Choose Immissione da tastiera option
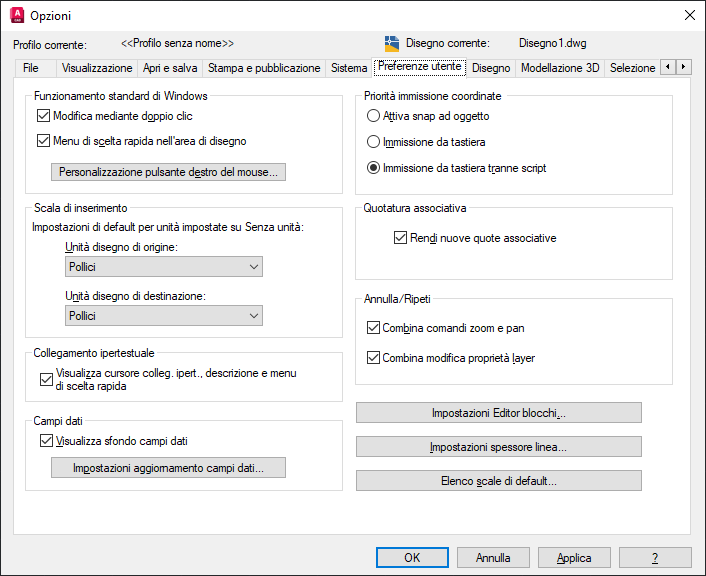 [373, 142]
